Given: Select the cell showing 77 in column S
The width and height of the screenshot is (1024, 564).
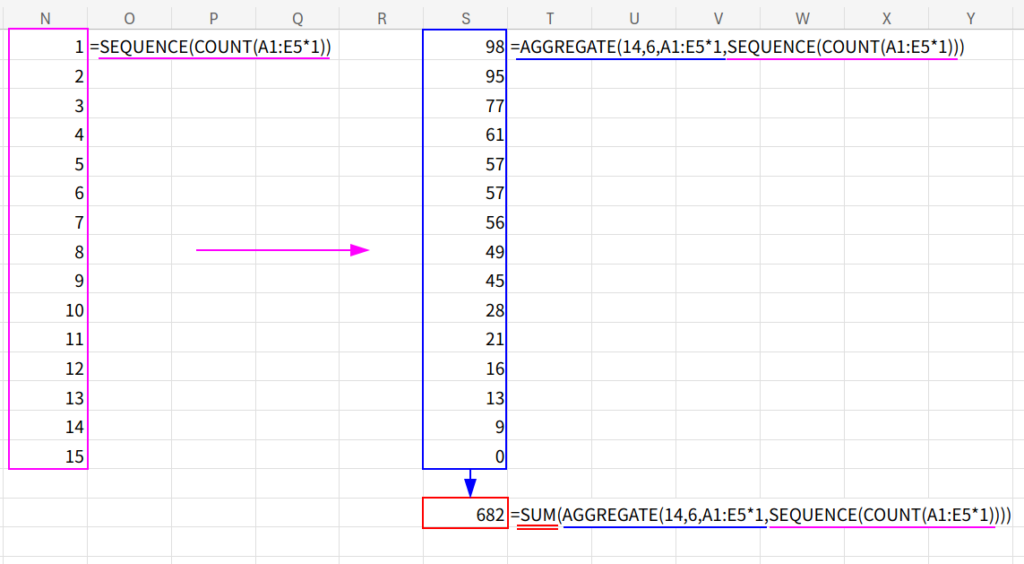Looking at the screenshot, I should tap(465, 106).
